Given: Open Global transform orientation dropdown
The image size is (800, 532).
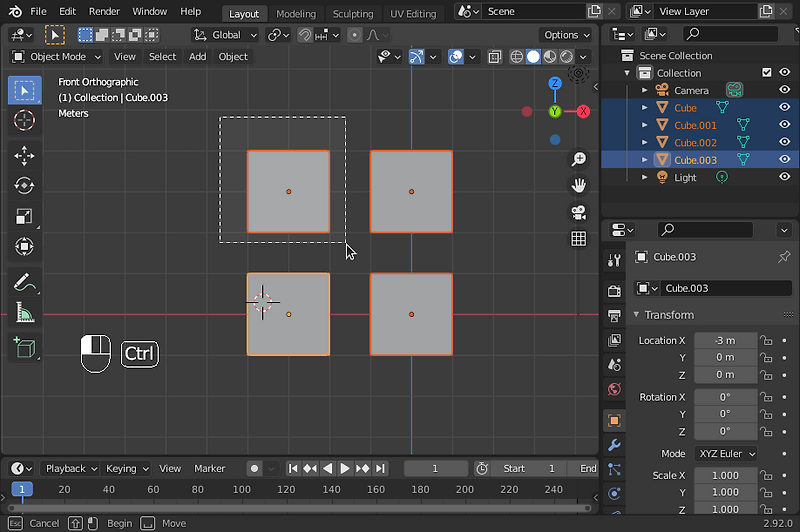Looking at the screenshot, I should (x=226, y=35).
